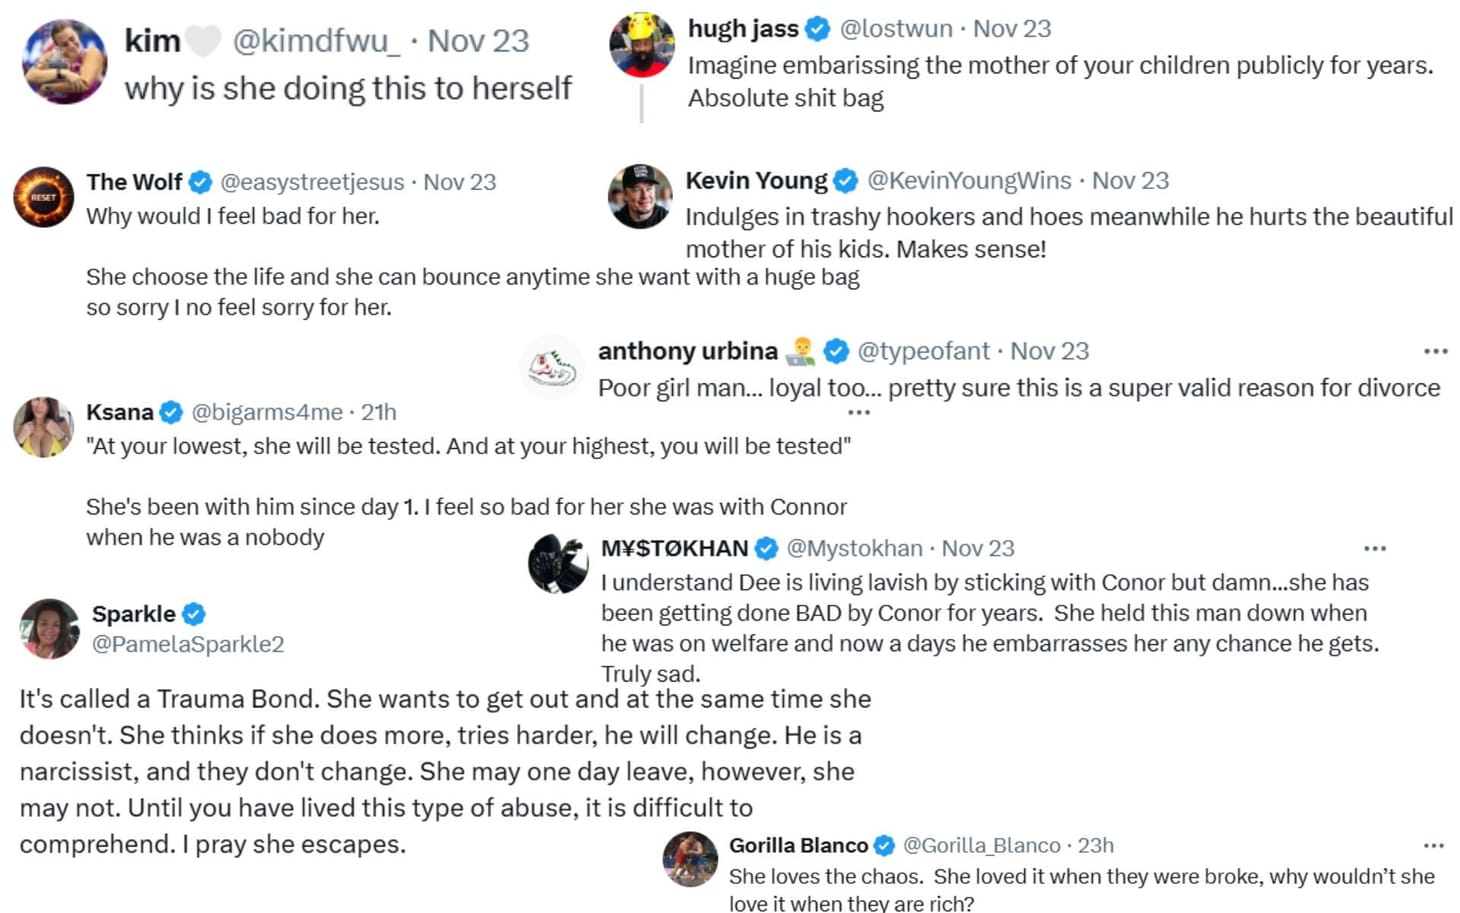The image size is (1460, 913).
Task: Open Sparkle's profile photo
Action: pos(50,629)
